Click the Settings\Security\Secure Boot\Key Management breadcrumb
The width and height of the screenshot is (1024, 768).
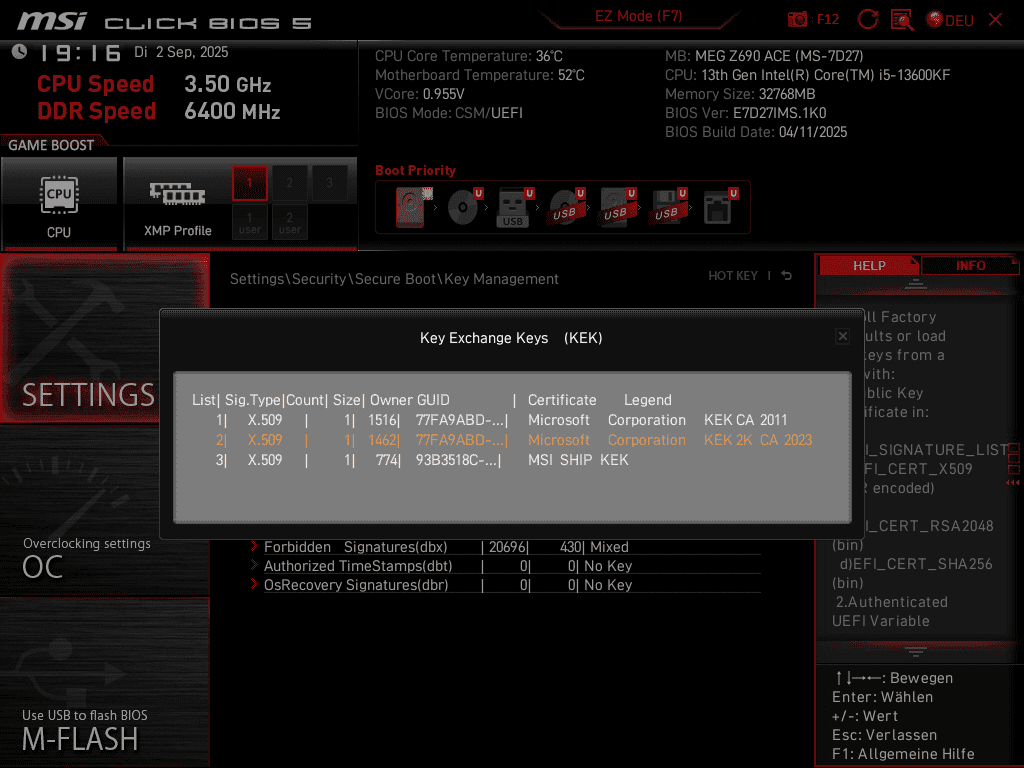tap(394, 279)
